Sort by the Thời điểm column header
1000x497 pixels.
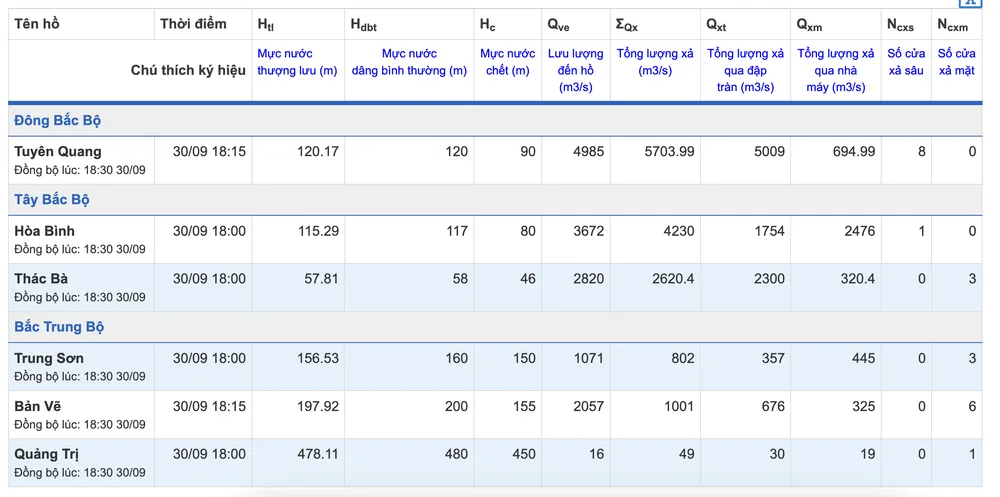[193, 24]
